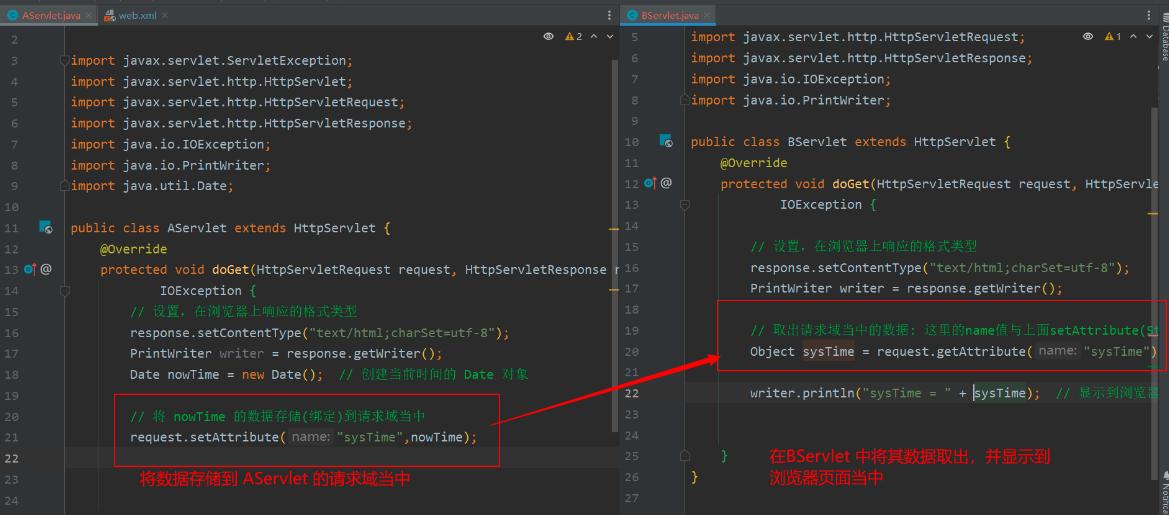Open the 2 warnings indicator in AServlet editor

pyautogui.click(x=574, y=36)
